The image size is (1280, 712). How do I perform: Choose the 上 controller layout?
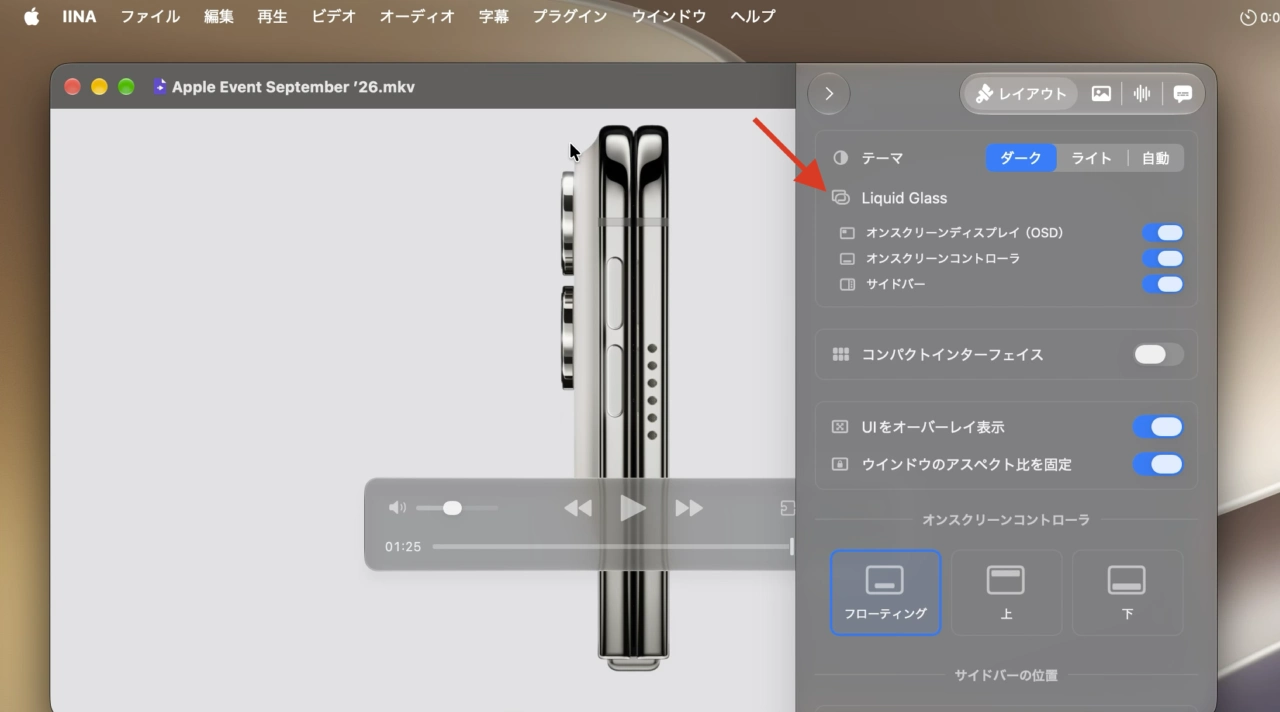click(1006, 593)
